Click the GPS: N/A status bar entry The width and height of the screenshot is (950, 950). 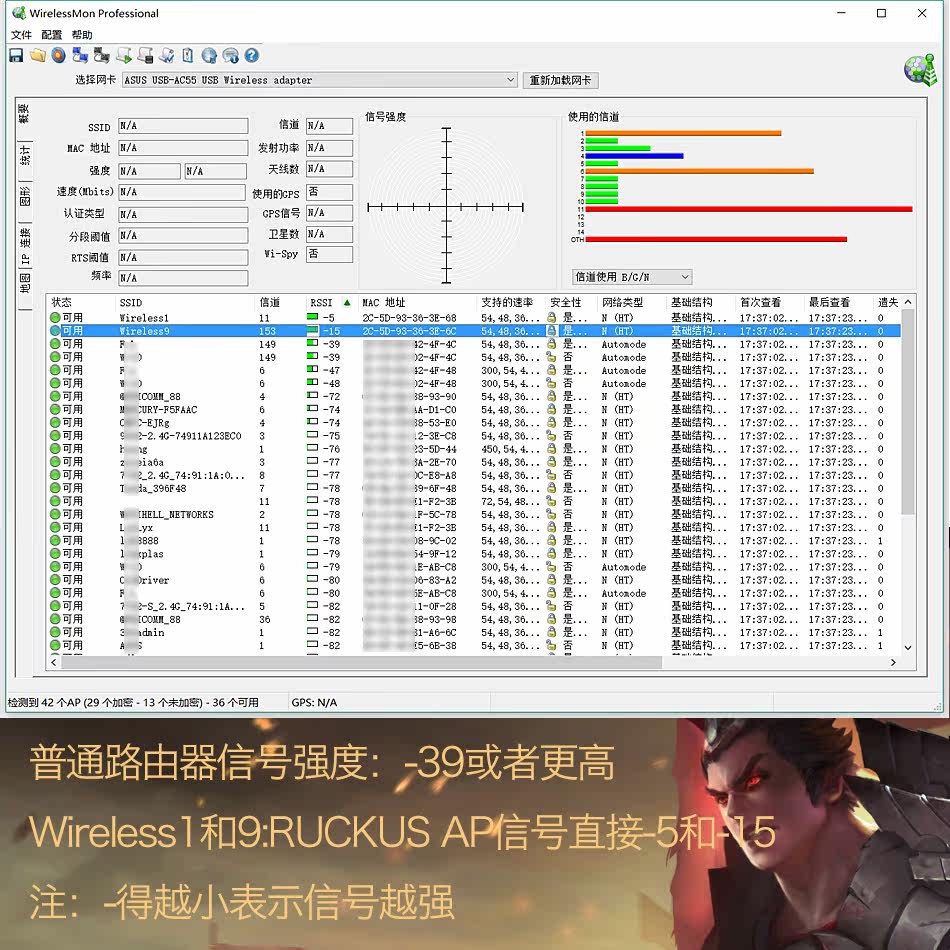coord(314,703)
